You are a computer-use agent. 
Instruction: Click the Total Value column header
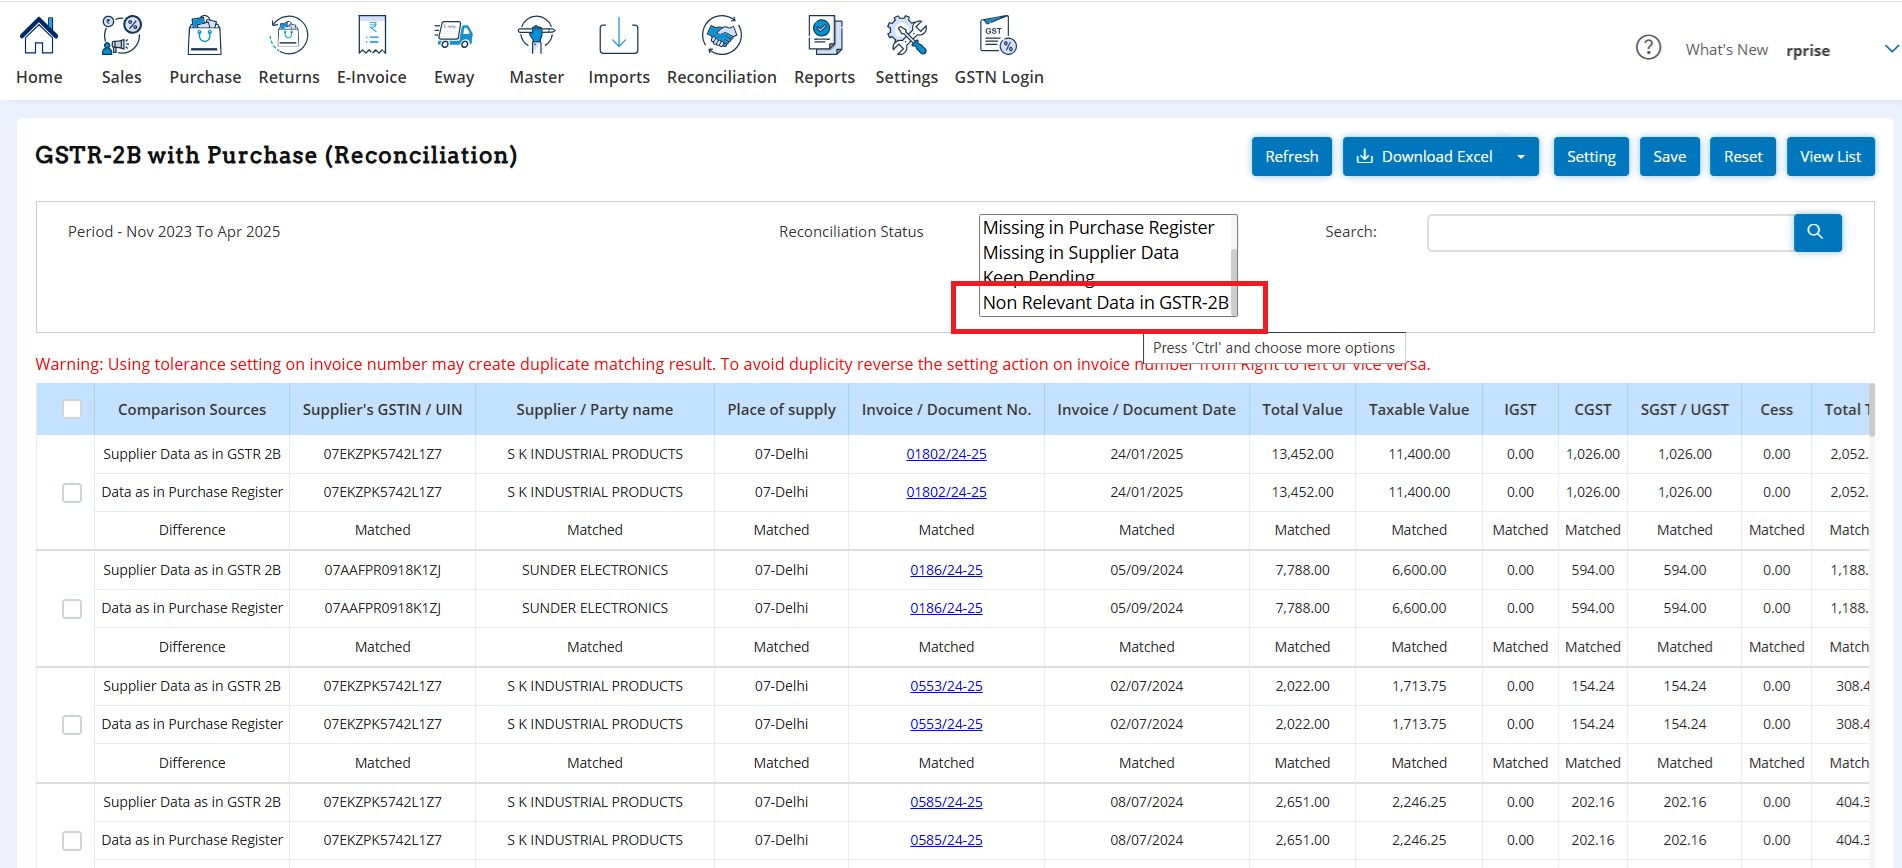[1302, 409]
